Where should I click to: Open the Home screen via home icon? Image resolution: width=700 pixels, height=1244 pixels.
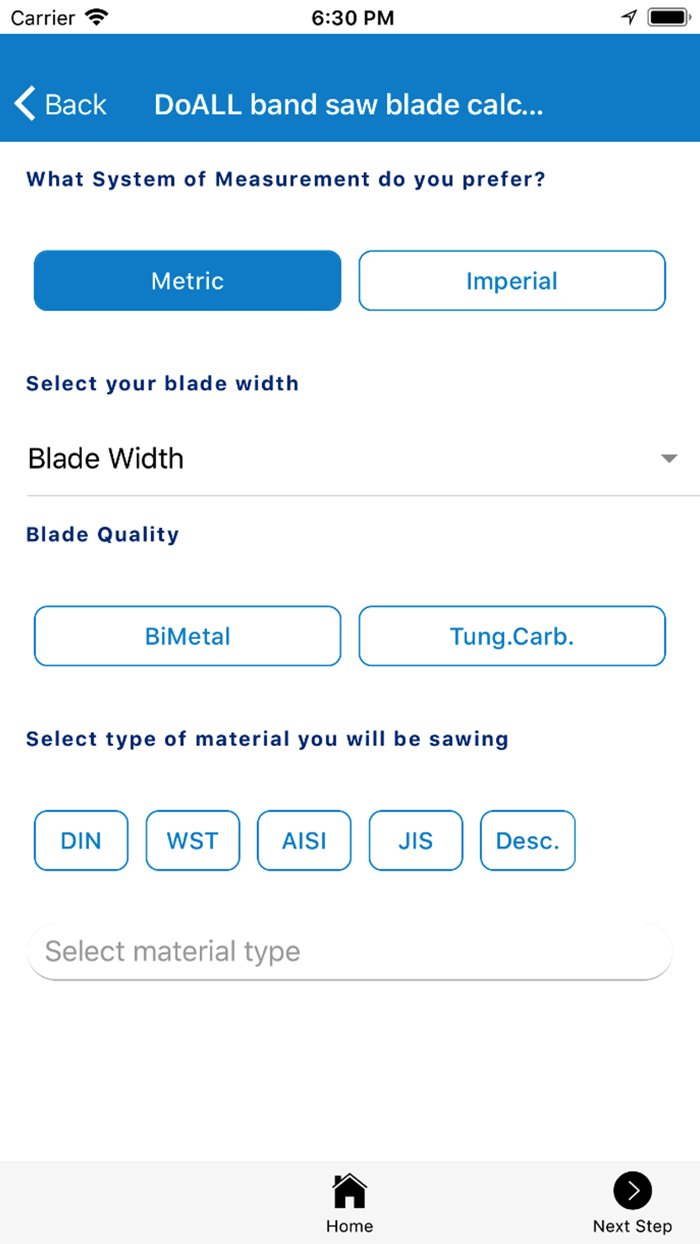point(349,1190)
